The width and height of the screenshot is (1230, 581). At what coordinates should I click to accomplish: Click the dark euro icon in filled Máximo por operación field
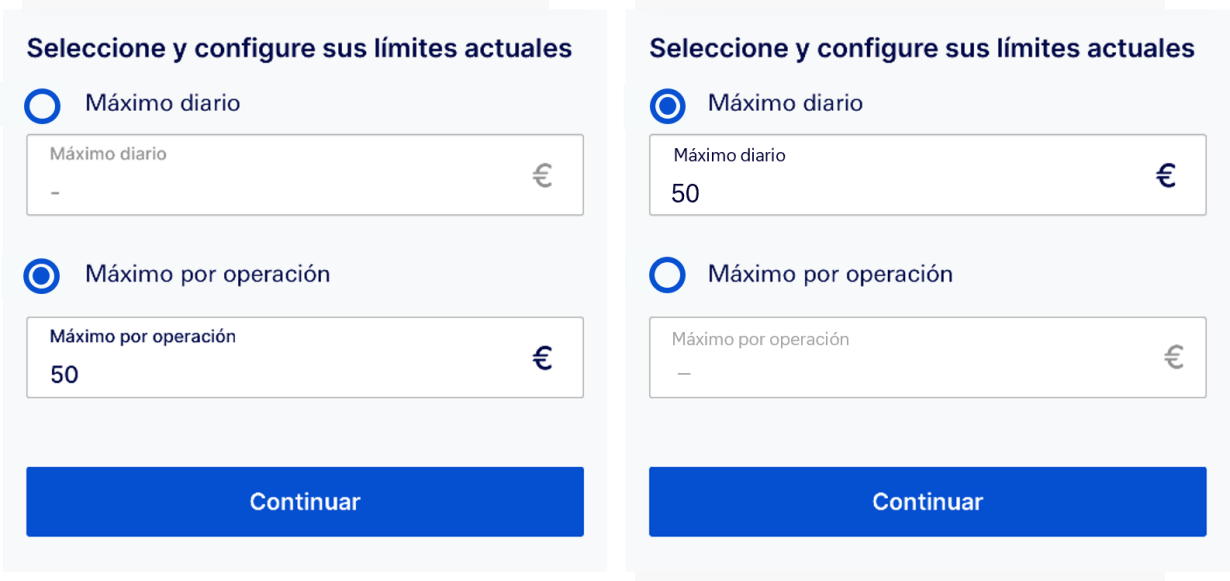(x=542, y=358)
